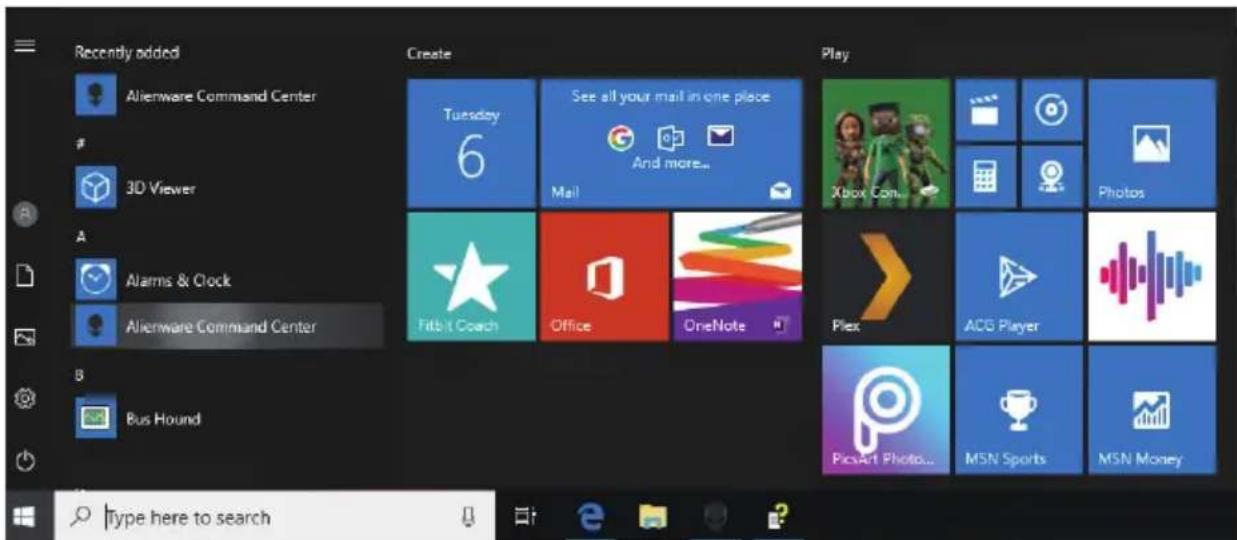Screen dimensions: 1237x540
Task: Expand the Start menu hamburger icon
Action: [25, 46]
